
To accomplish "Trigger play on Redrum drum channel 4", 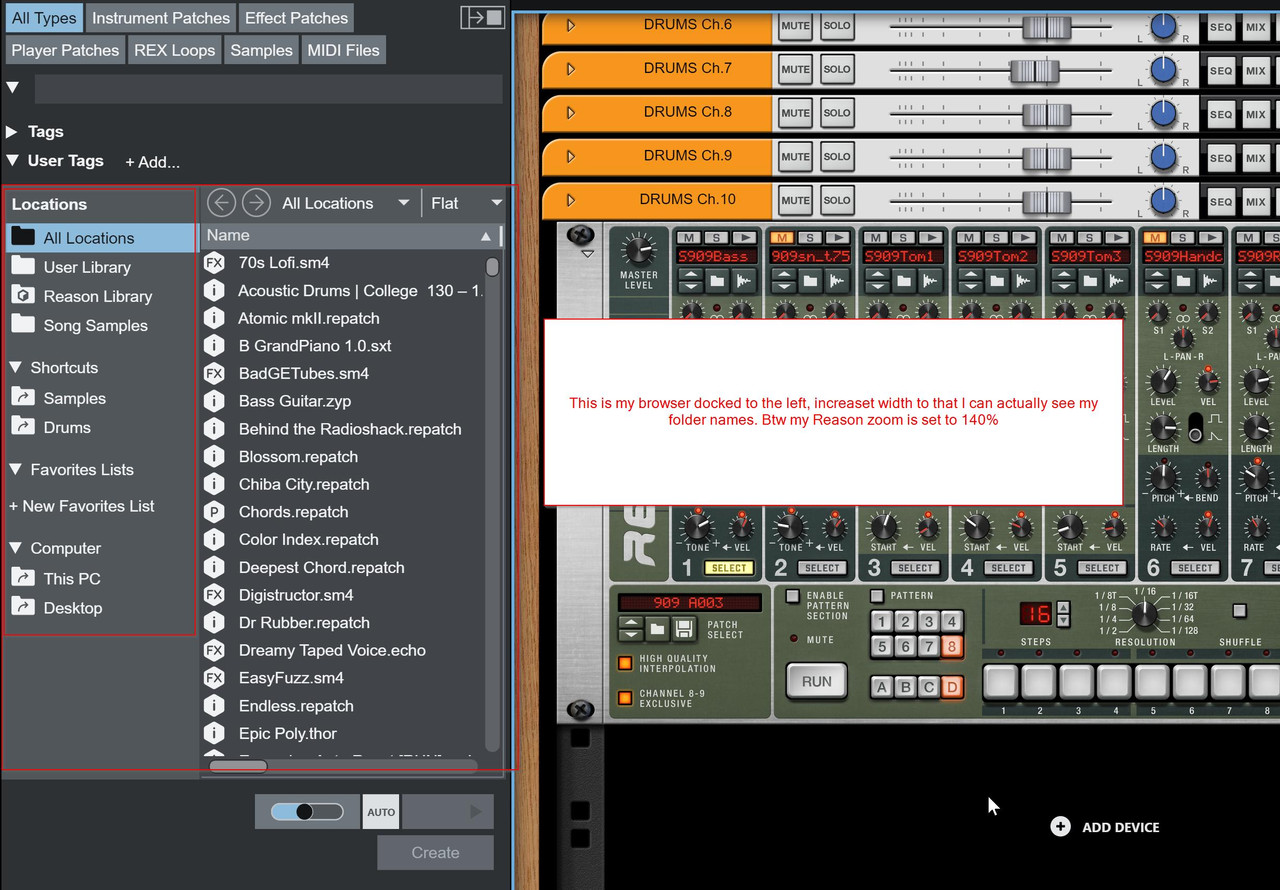I will (1023, 238).
